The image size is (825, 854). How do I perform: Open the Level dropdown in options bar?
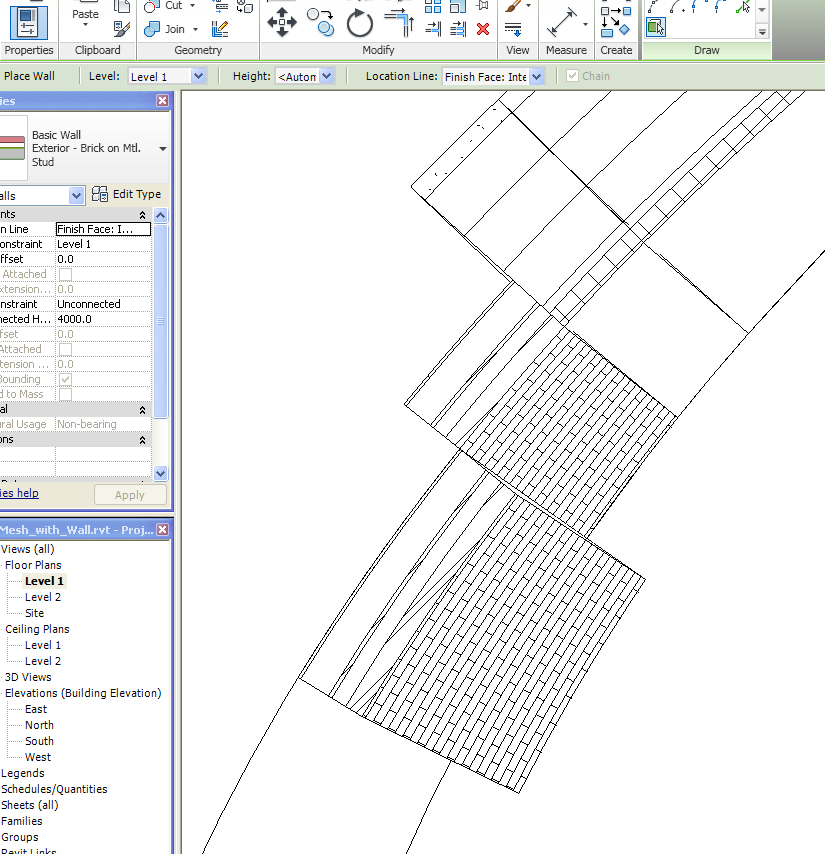click(197, 76)
